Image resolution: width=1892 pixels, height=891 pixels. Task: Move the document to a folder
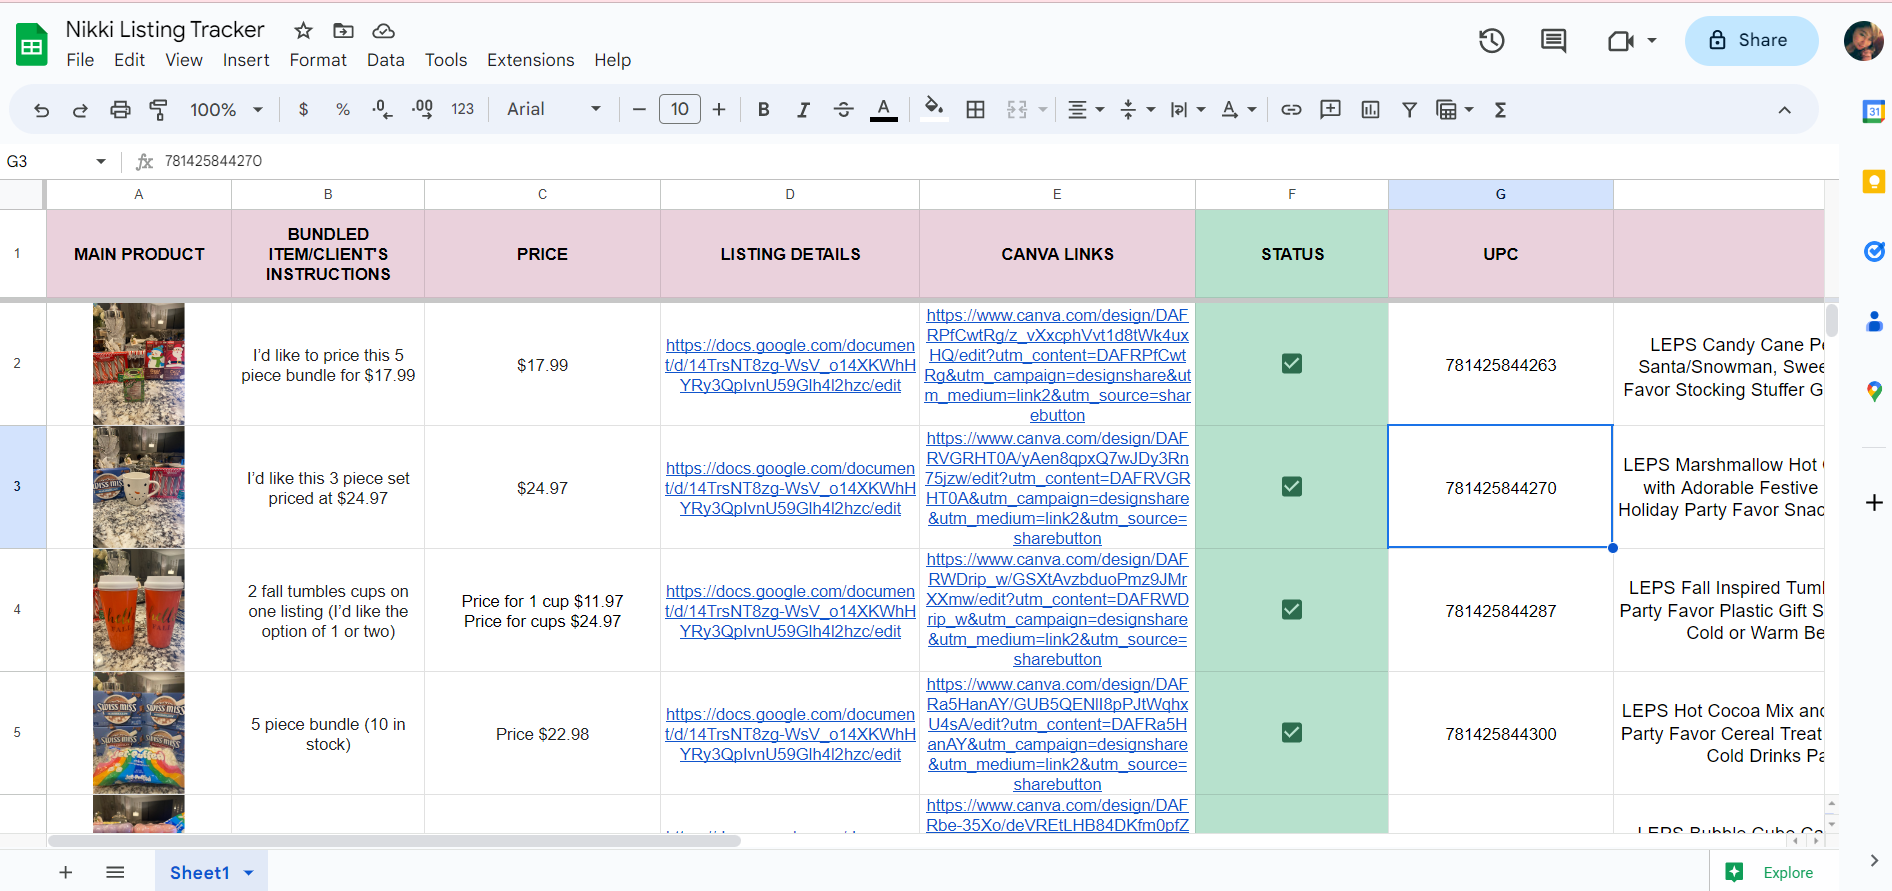pyautogui.click(x=343, y=31)
